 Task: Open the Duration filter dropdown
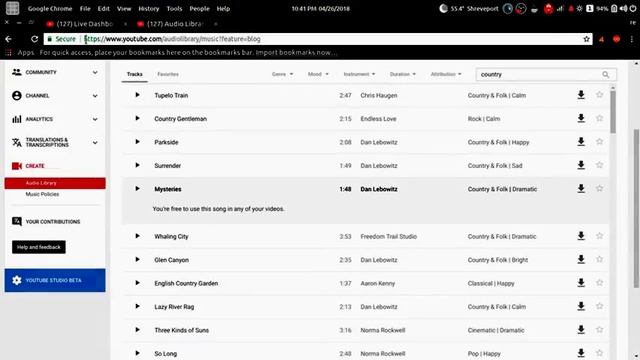pyautogui.click(x=403, y=74)
